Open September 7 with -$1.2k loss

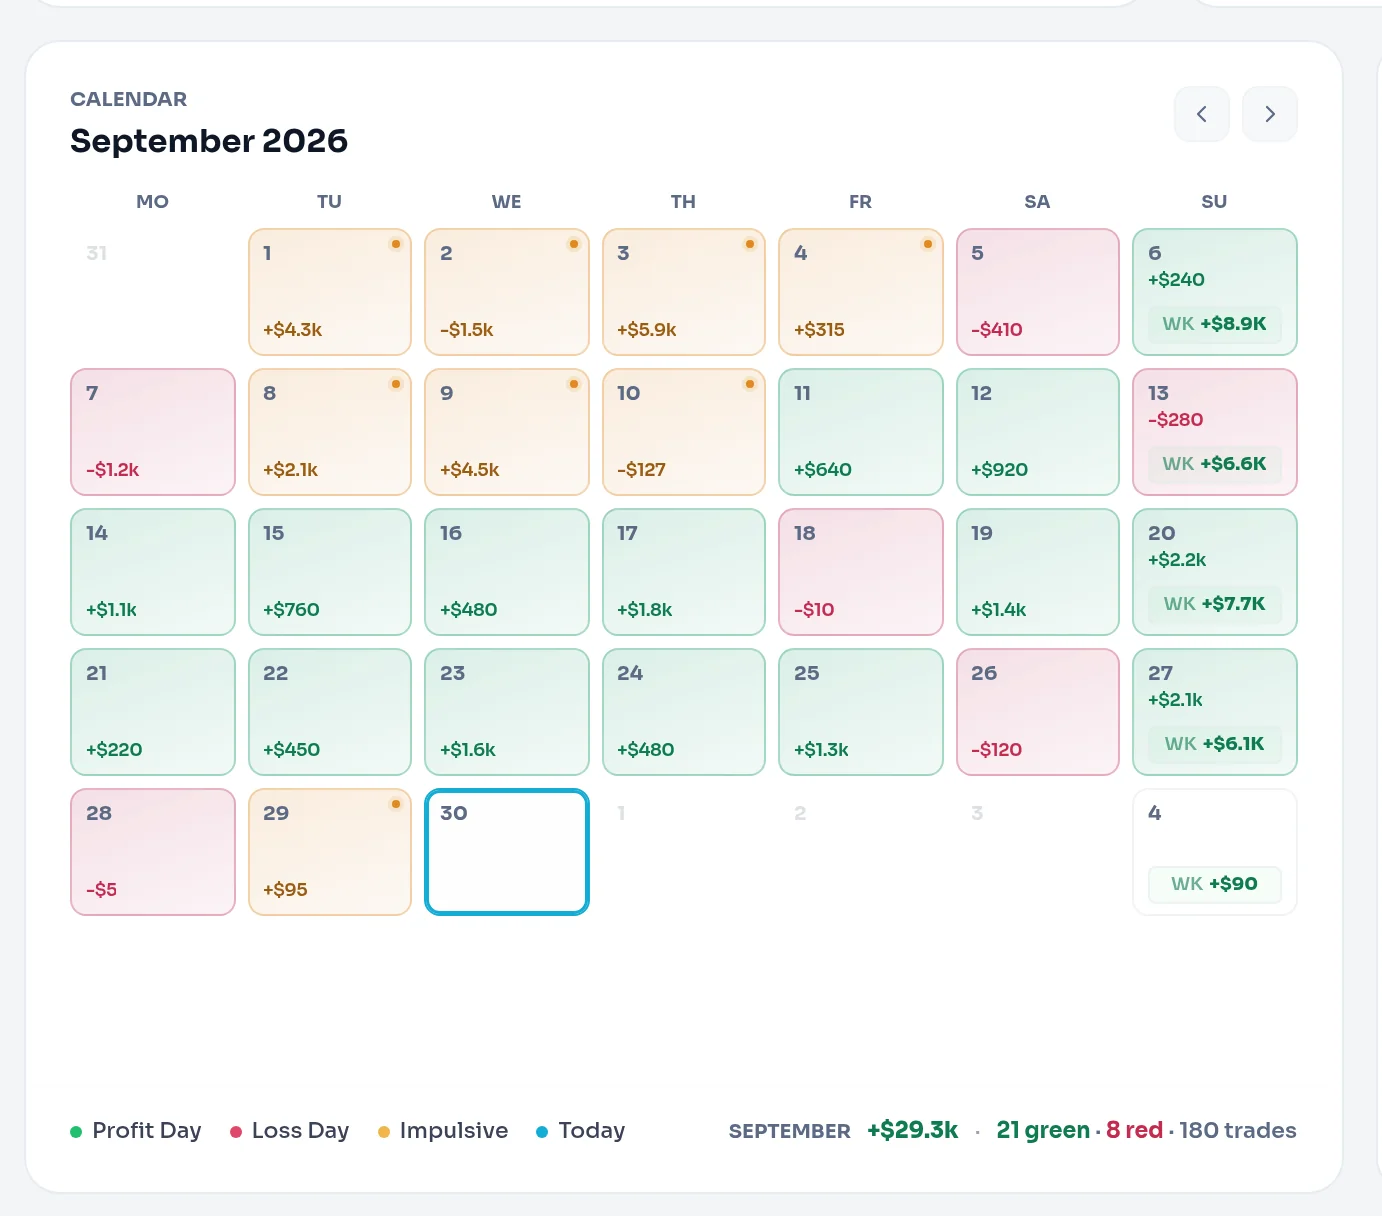click(153, 432)
